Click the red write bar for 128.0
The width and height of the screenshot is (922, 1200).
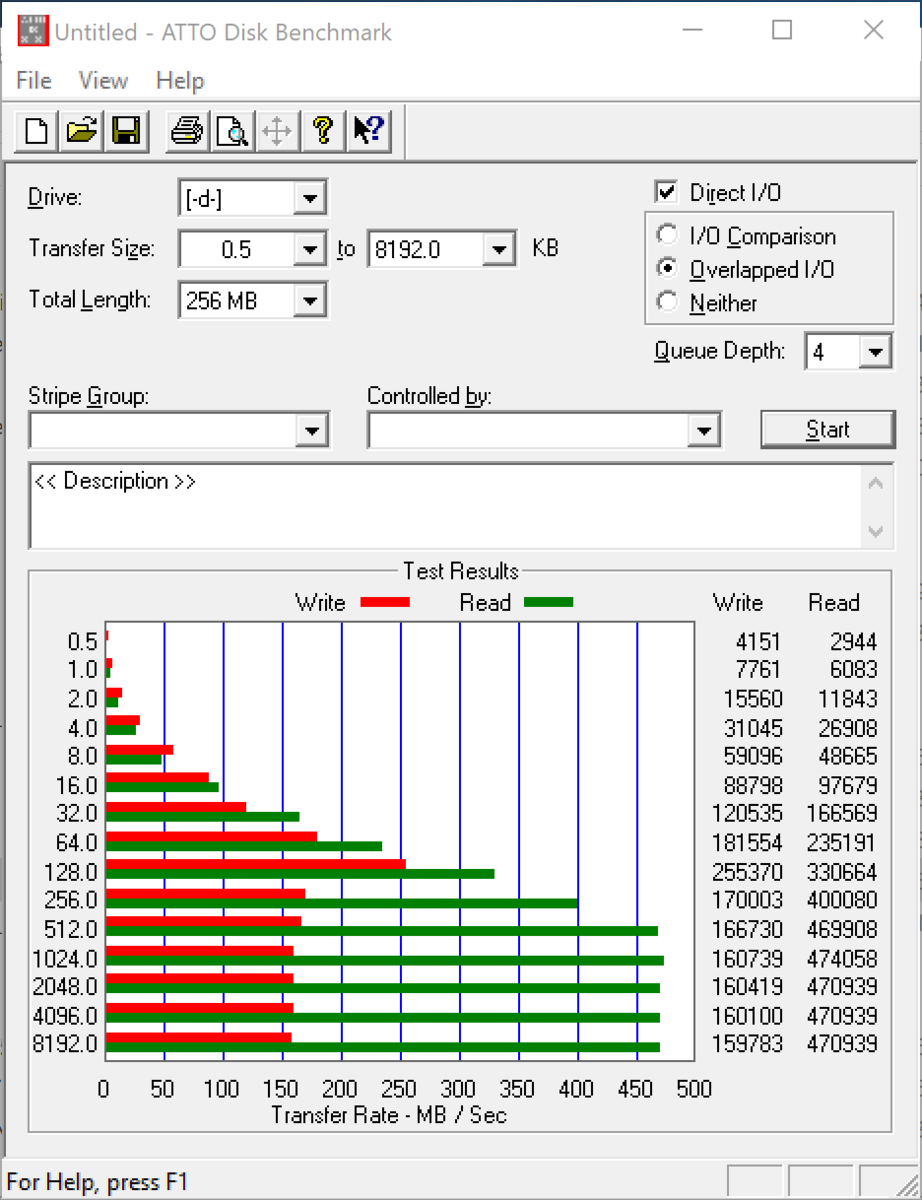pos(256,864)
